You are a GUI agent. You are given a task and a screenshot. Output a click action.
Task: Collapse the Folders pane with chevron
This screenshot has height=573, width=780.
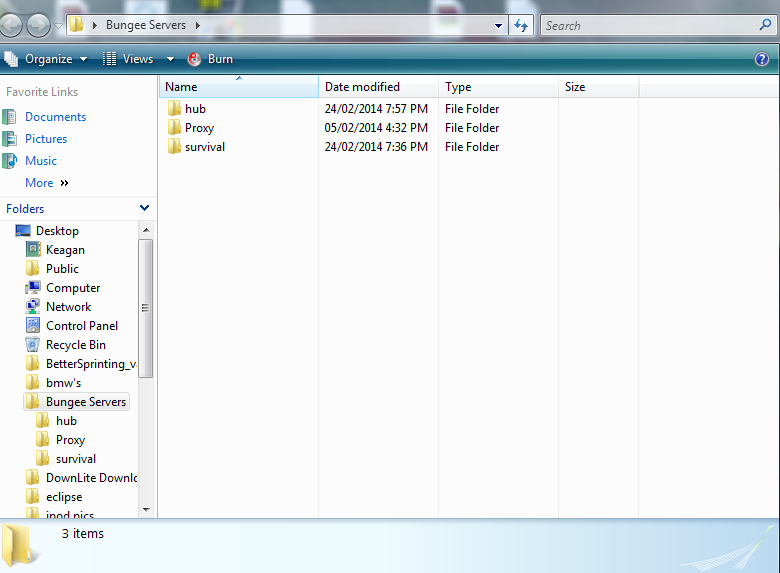tap(144, 208)
